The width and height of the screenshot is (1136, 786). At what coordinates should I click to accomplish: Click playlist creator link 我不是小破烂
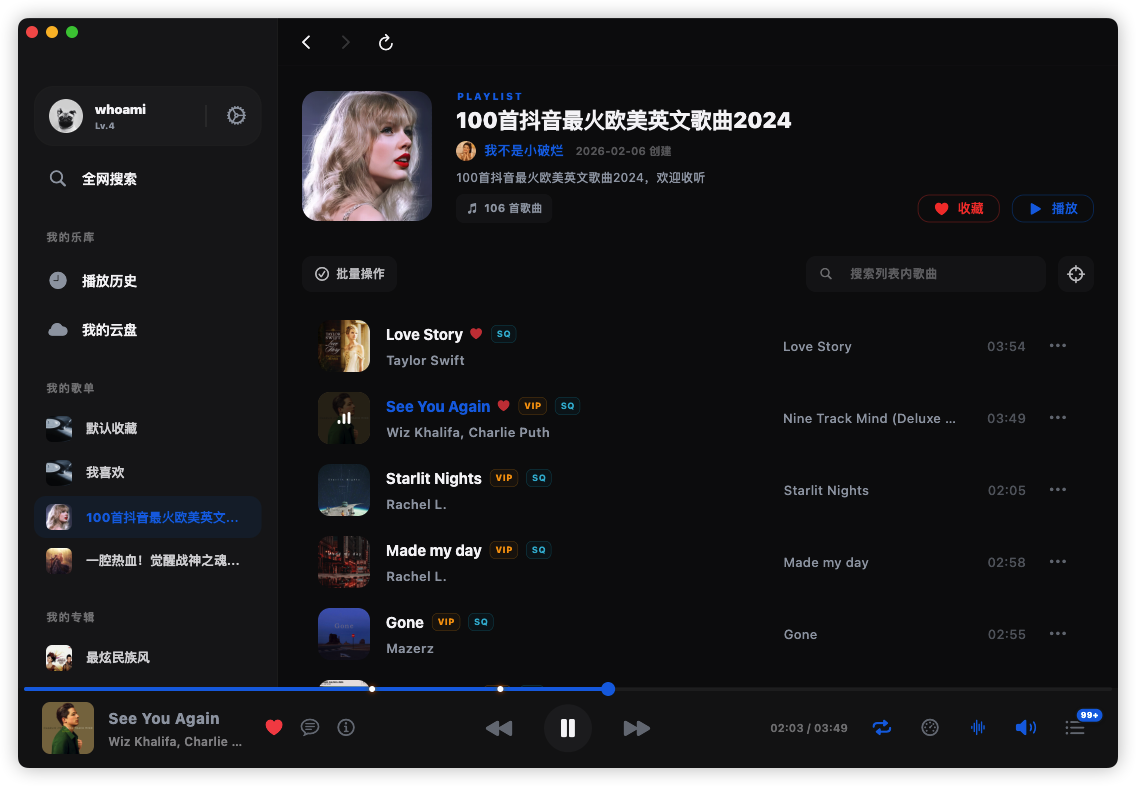tap(523, 151)
